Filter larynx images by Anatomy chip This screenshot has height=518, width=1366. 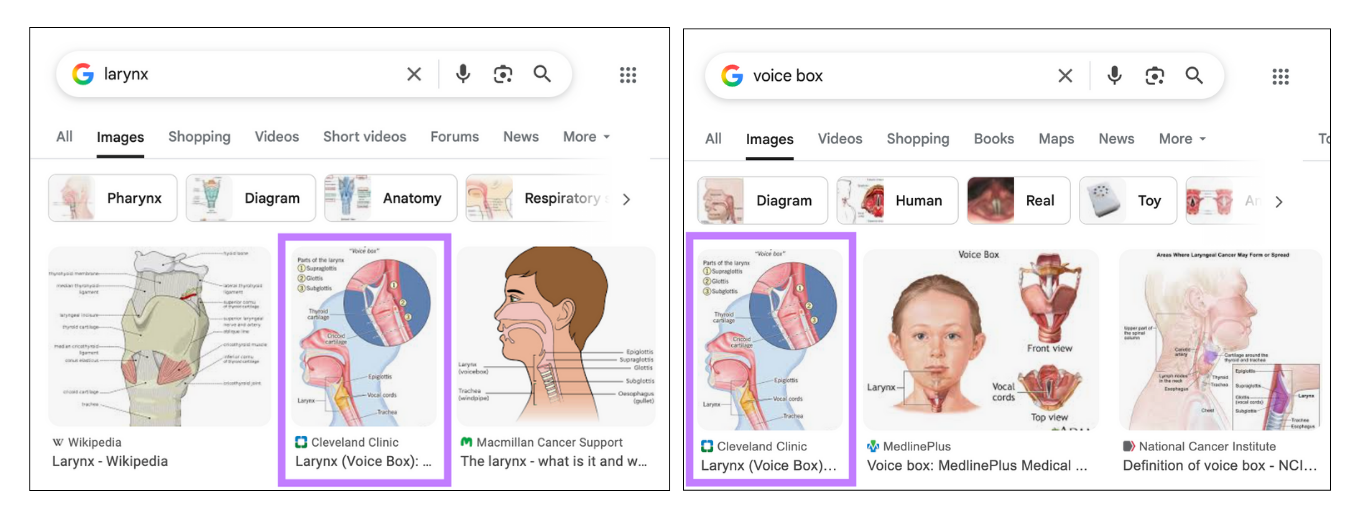pyautogui.click(x=391, y=198)
